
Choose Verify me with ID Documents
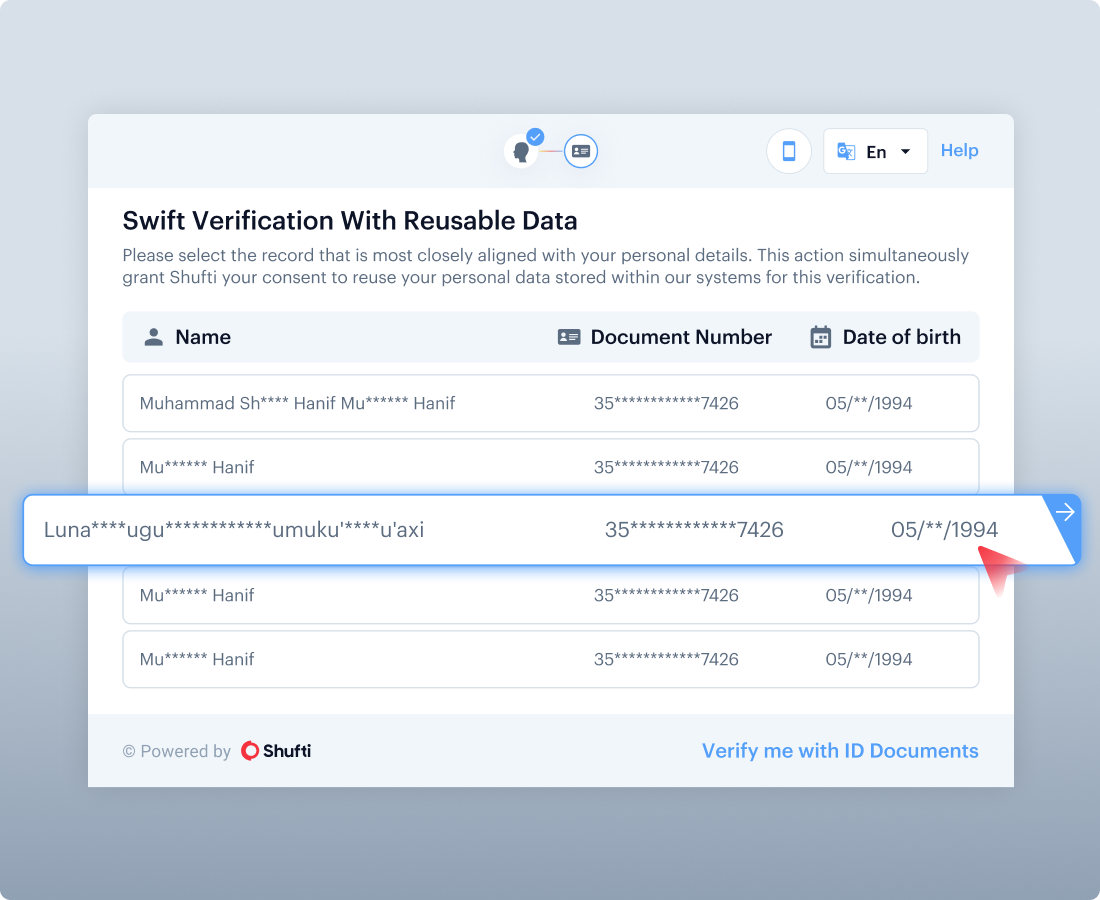tap(840, 751)
